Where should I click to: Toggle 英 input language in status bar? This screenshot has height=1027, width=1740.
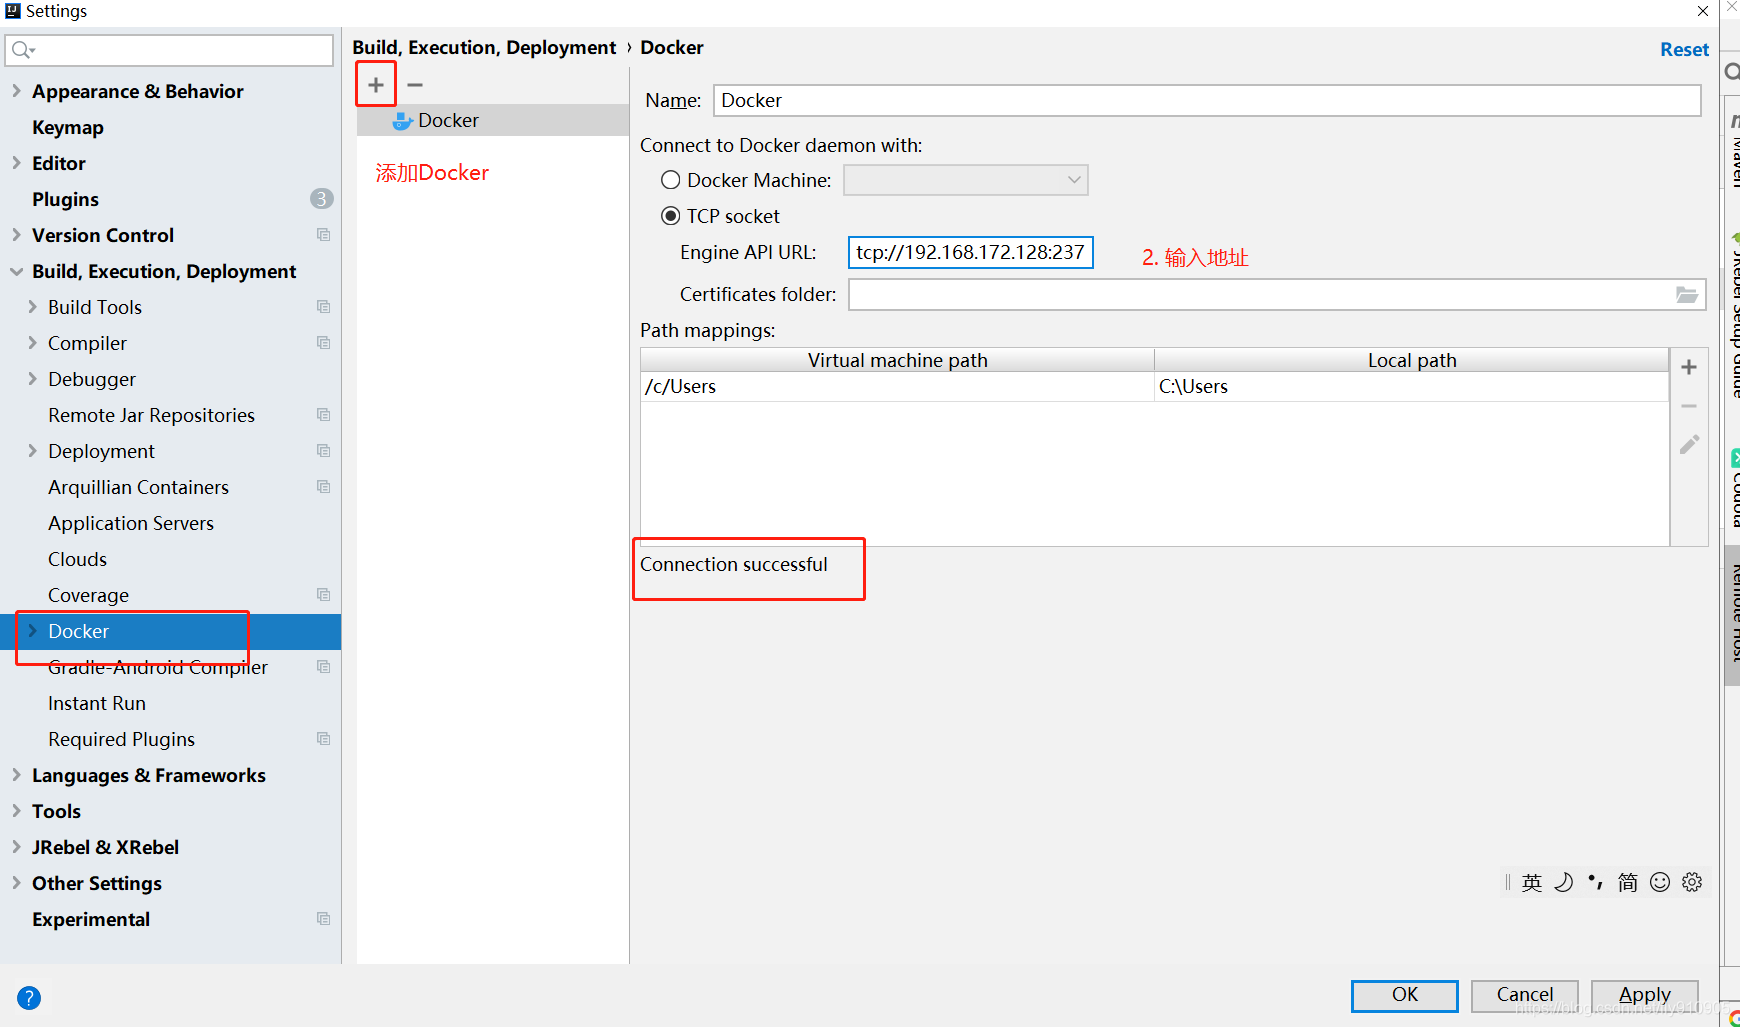[1532, 882]
